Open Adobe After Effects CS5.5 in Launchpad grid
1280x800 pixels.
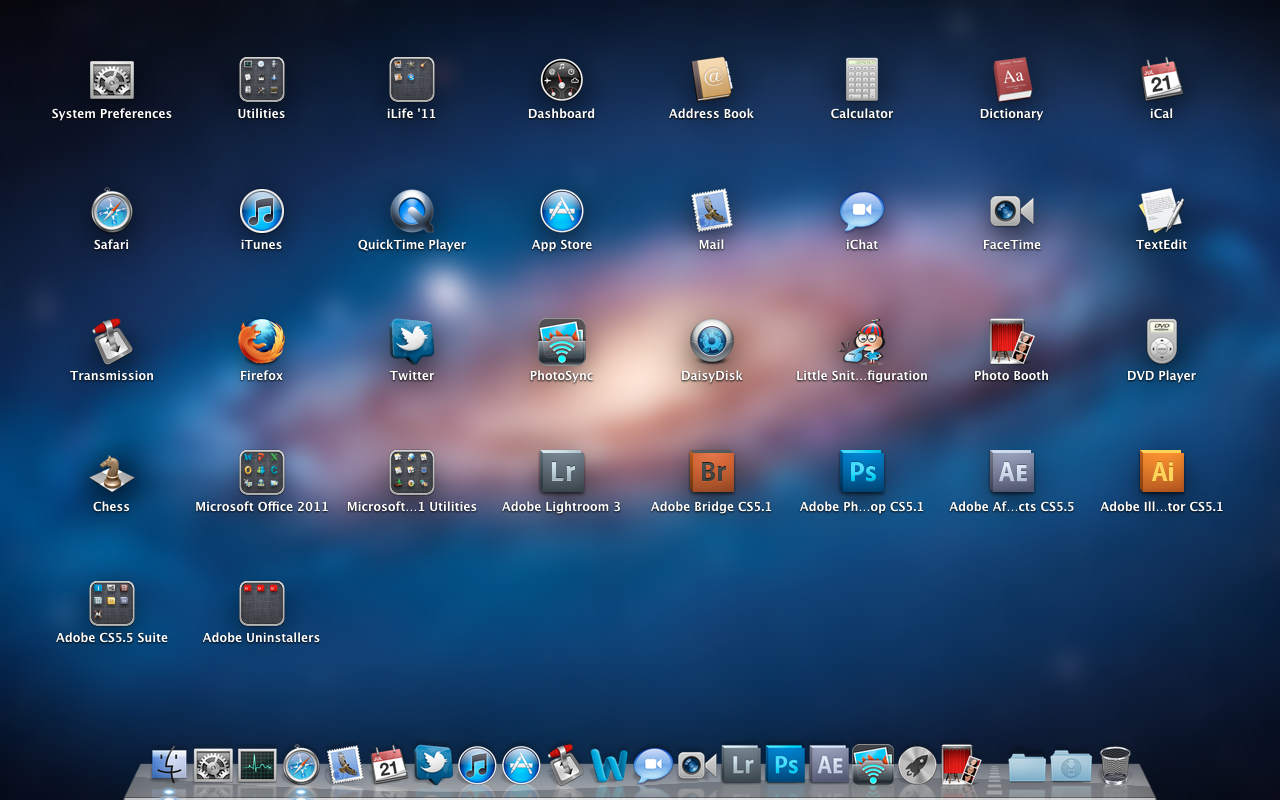pyautogui.click(x=1012, y=473)
